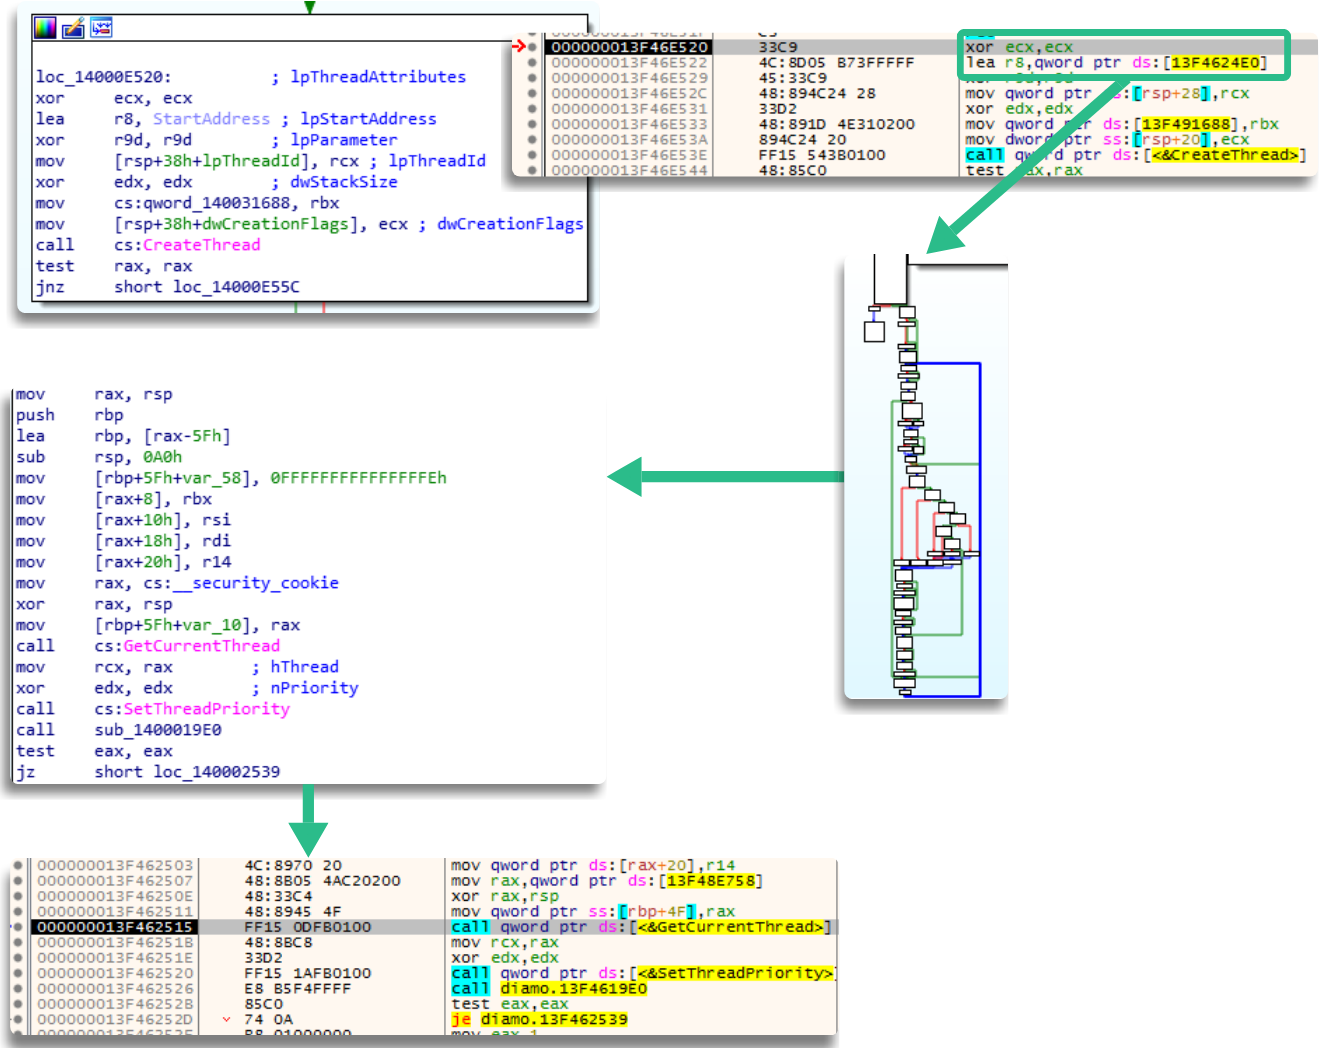Select highlighted address 000000013F46E520 in debugger

(630, 47)
